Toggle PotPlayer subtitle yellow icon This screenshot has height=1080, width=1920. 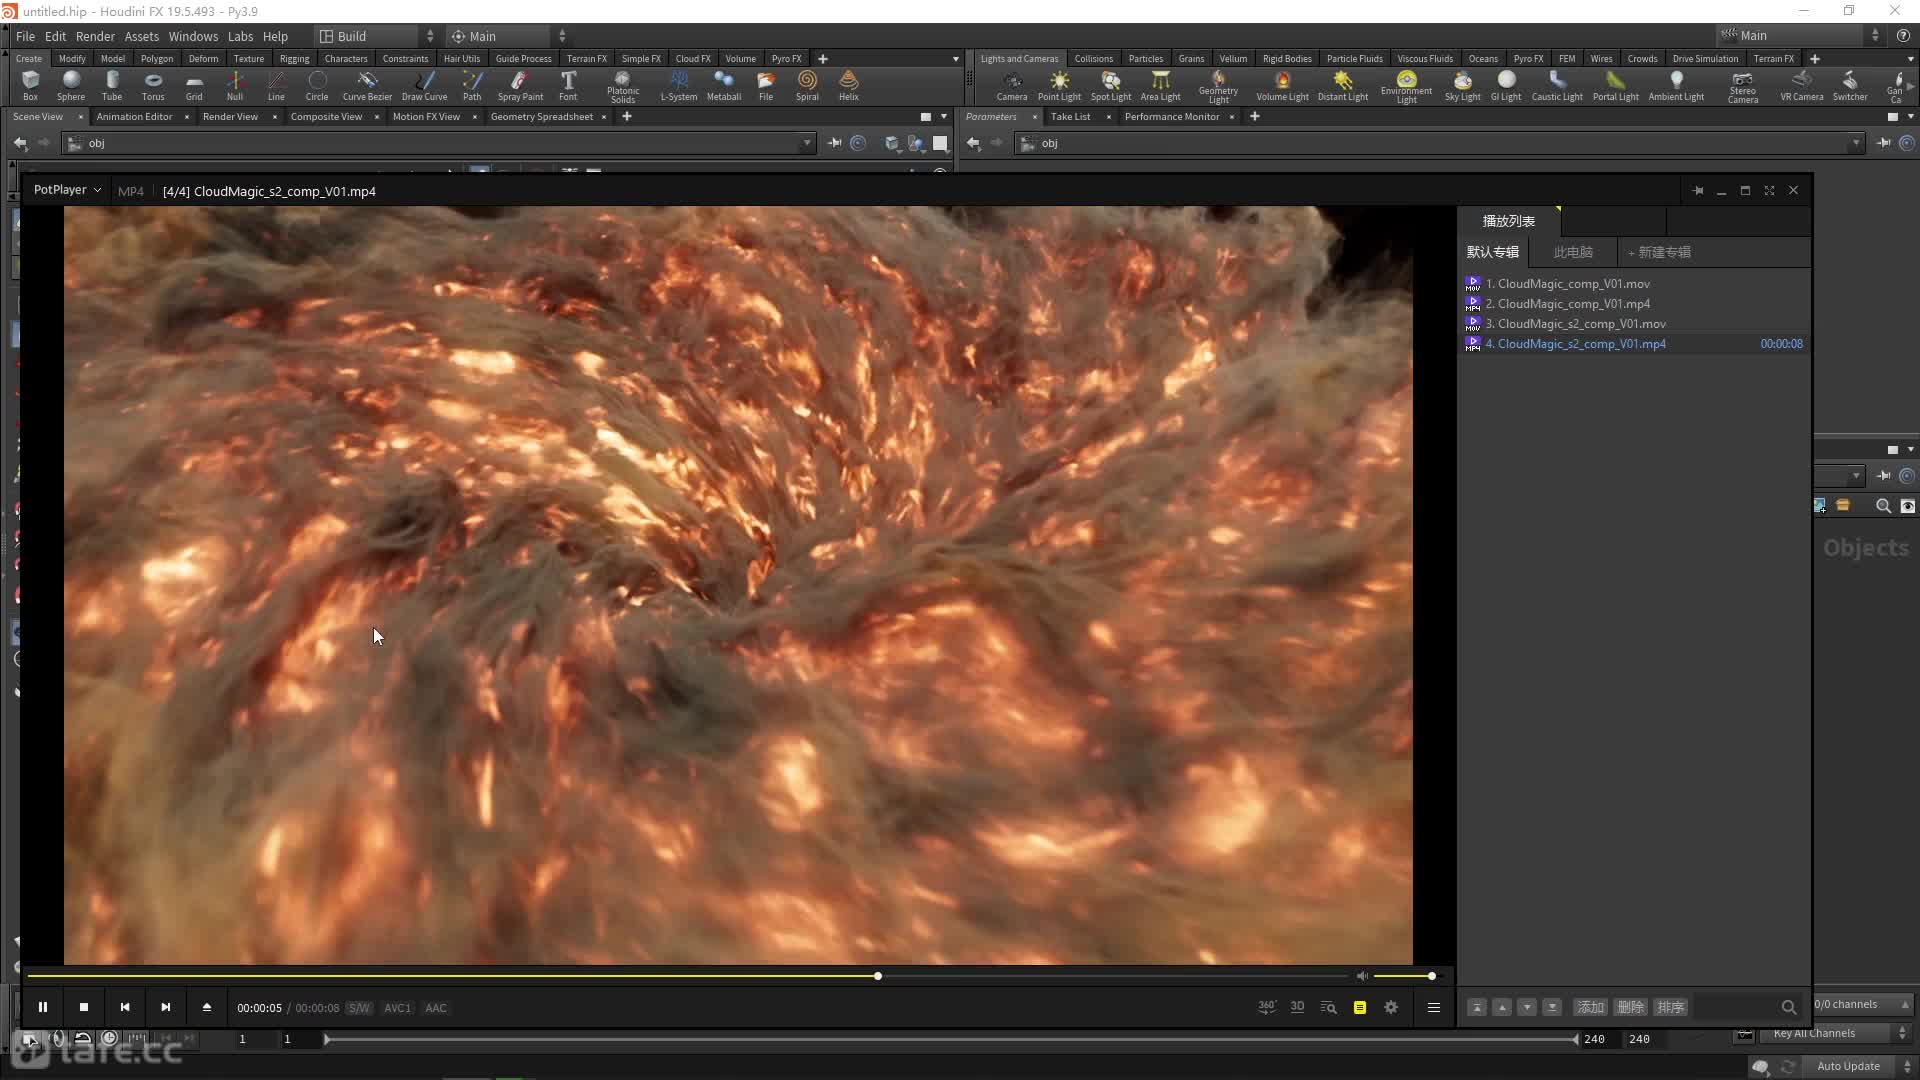pyautogui.click(x=1360, y=1007)
